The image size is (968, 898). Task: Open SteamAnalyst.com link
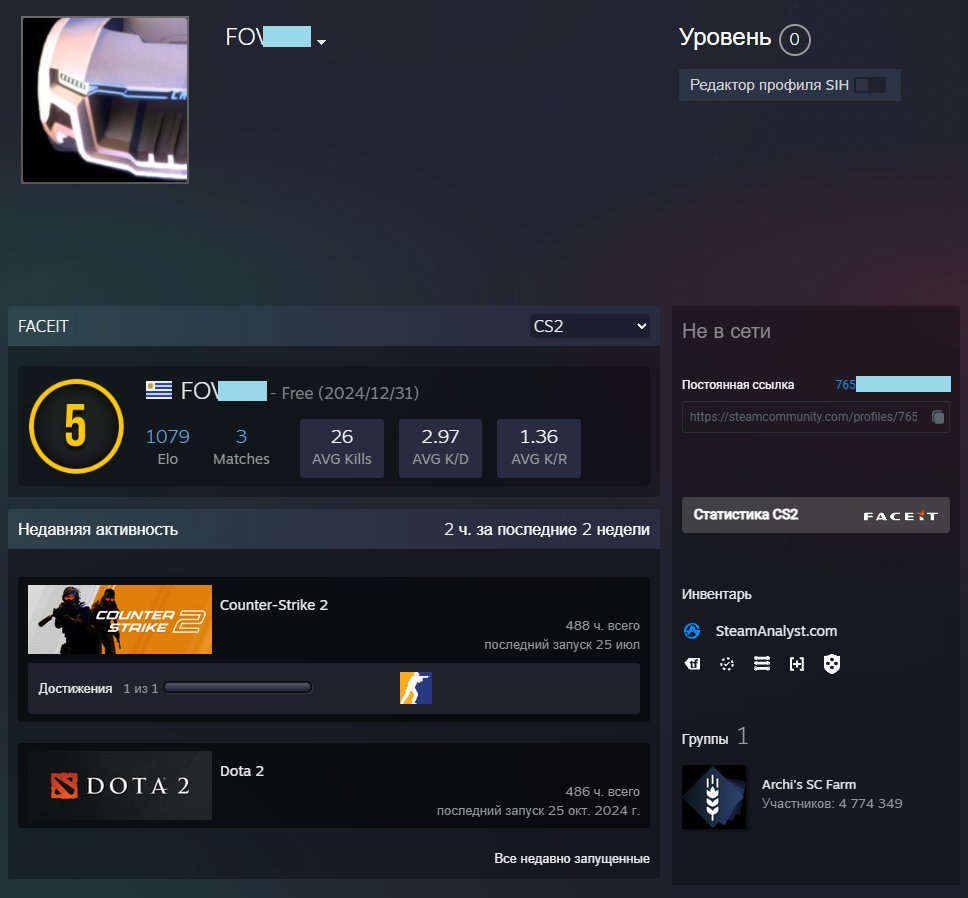coord(776,631)
